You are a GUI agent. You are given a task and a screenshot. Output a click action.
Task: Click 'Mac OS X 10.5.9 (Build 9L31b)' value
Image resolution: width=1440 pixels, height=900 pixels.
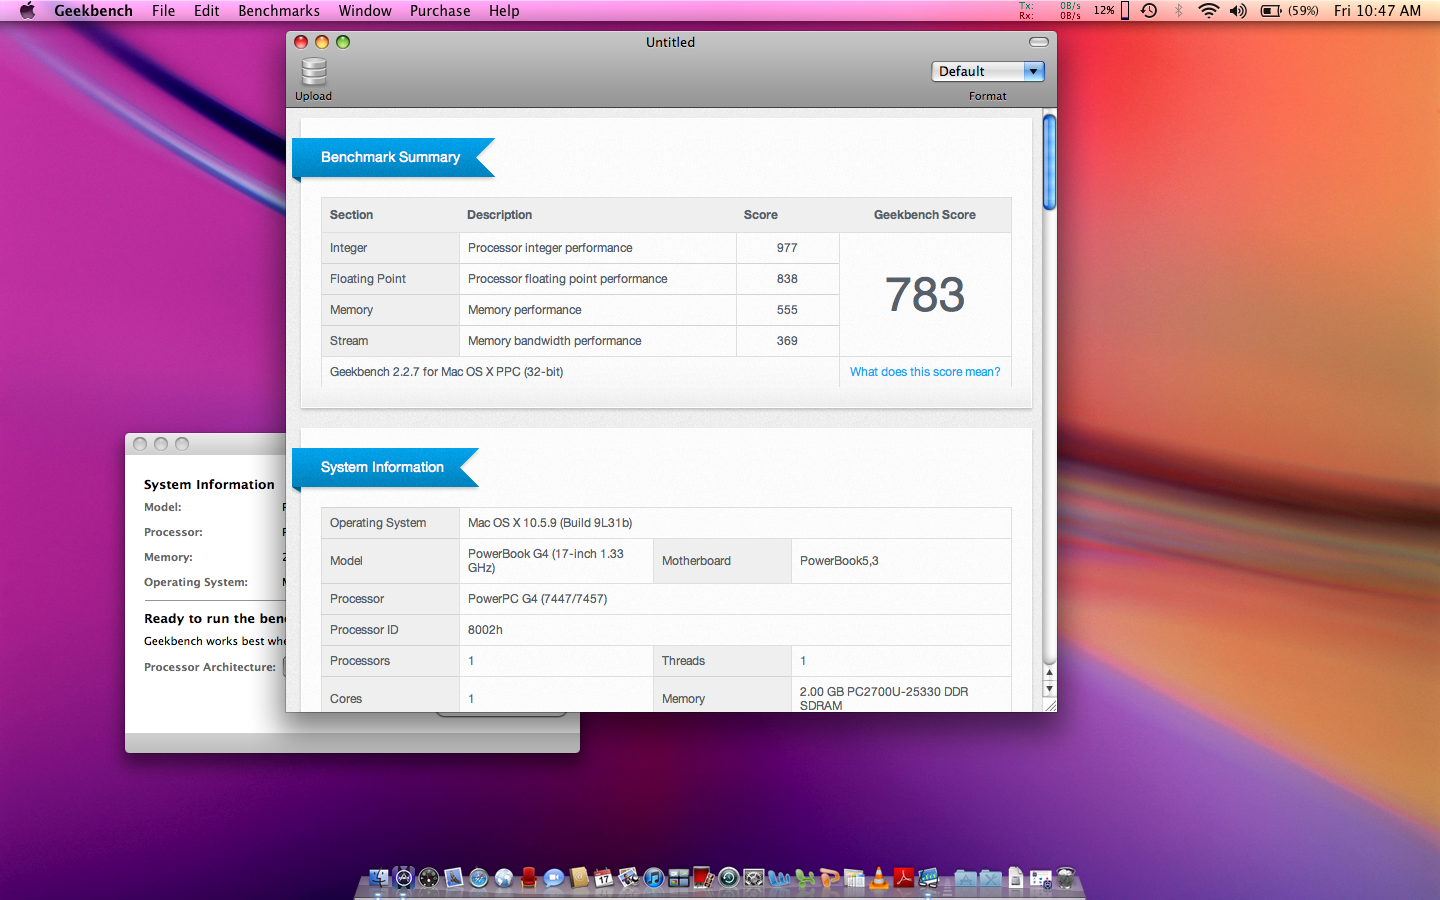550,523
